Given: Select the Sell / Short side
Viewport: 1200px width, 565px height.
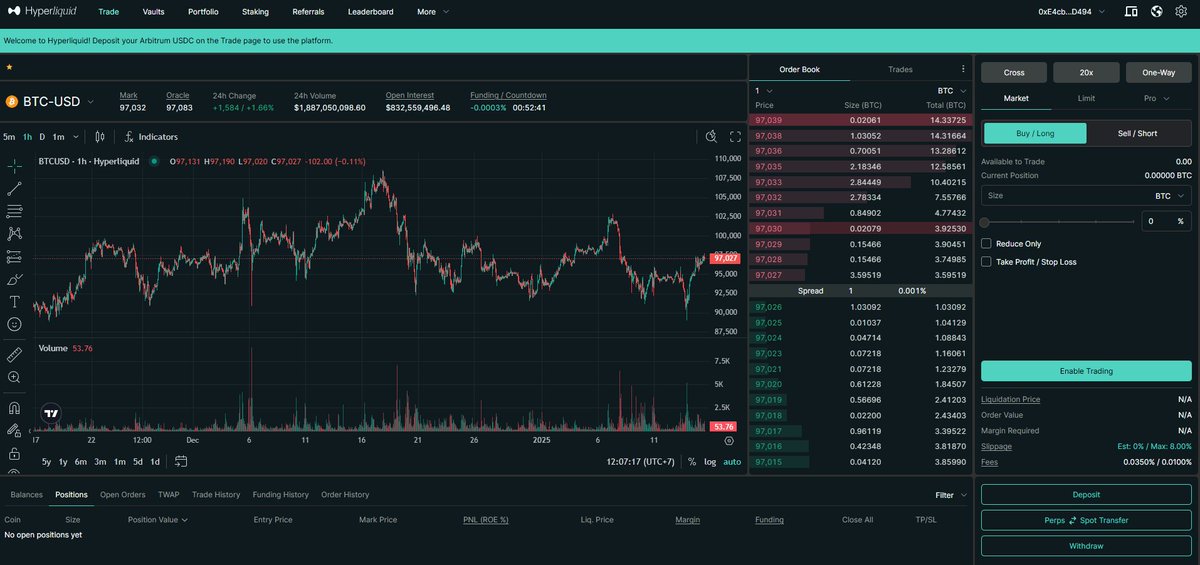Looking at the screenshot, I should [1137, 133].
